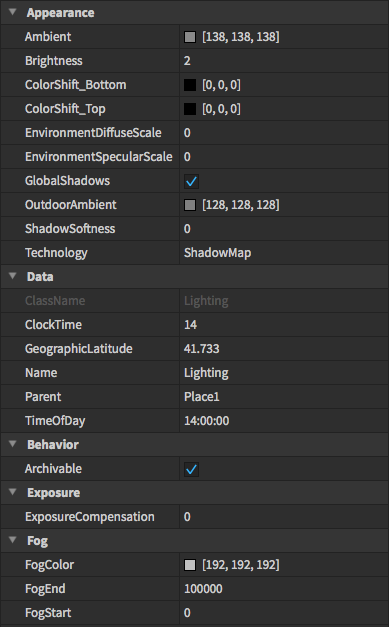Collapse the Appearance section triangle
Viewport: 389px width, 627px height.
coord(12,12)
